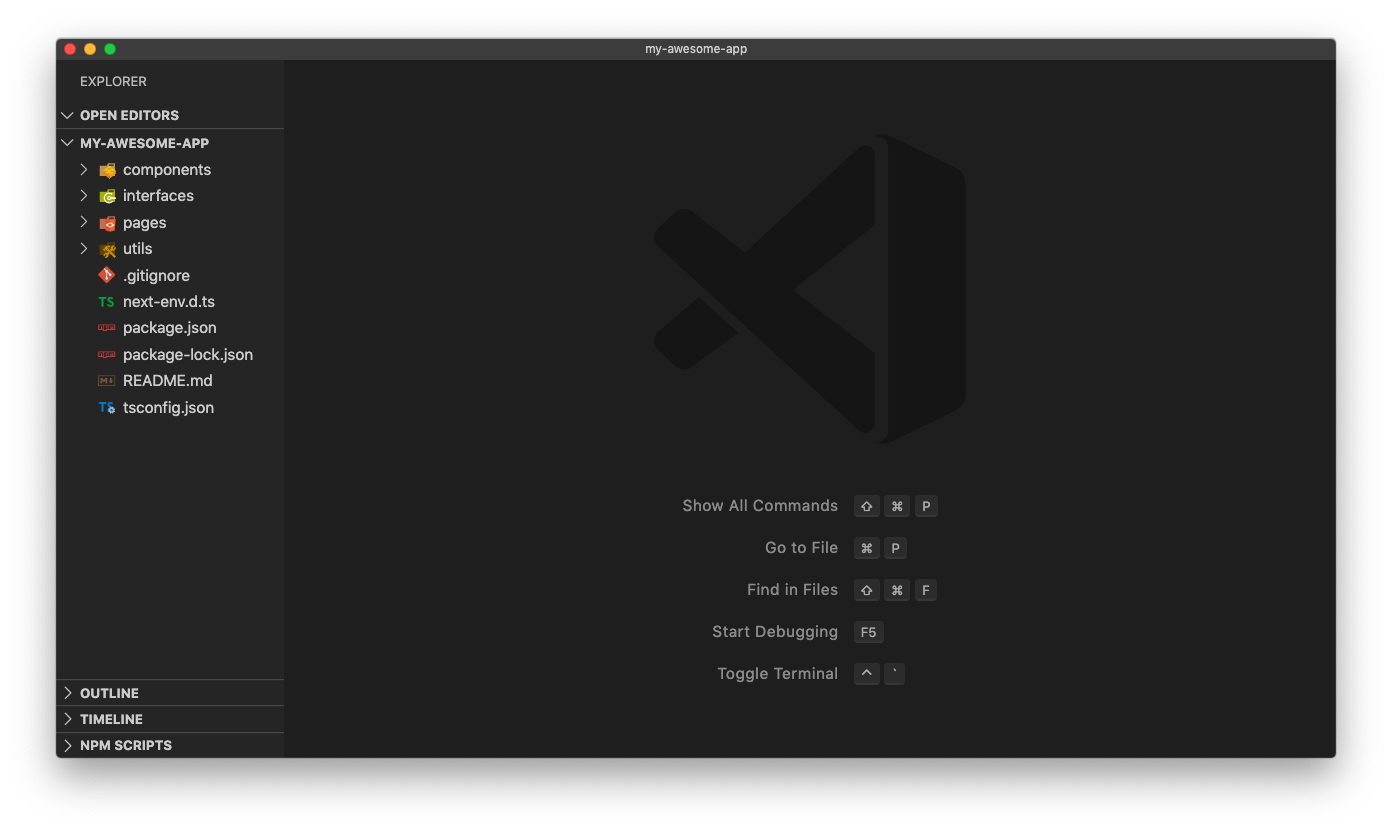Click the git icon beside .gitignore
Image resolution: width=1392 pixels, height=832 pixels.
[x=107, y=275]
